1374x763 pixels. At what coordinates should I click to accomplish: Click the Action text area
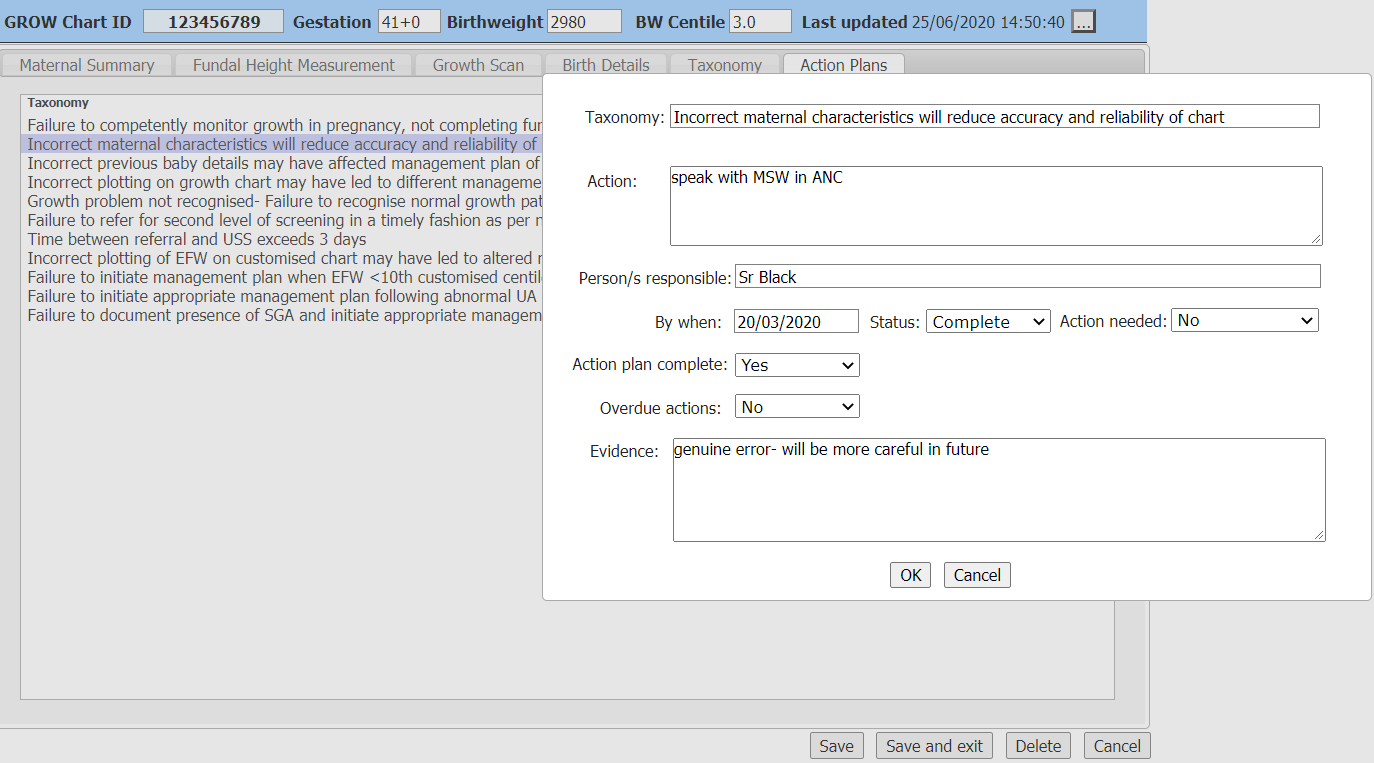995,206
